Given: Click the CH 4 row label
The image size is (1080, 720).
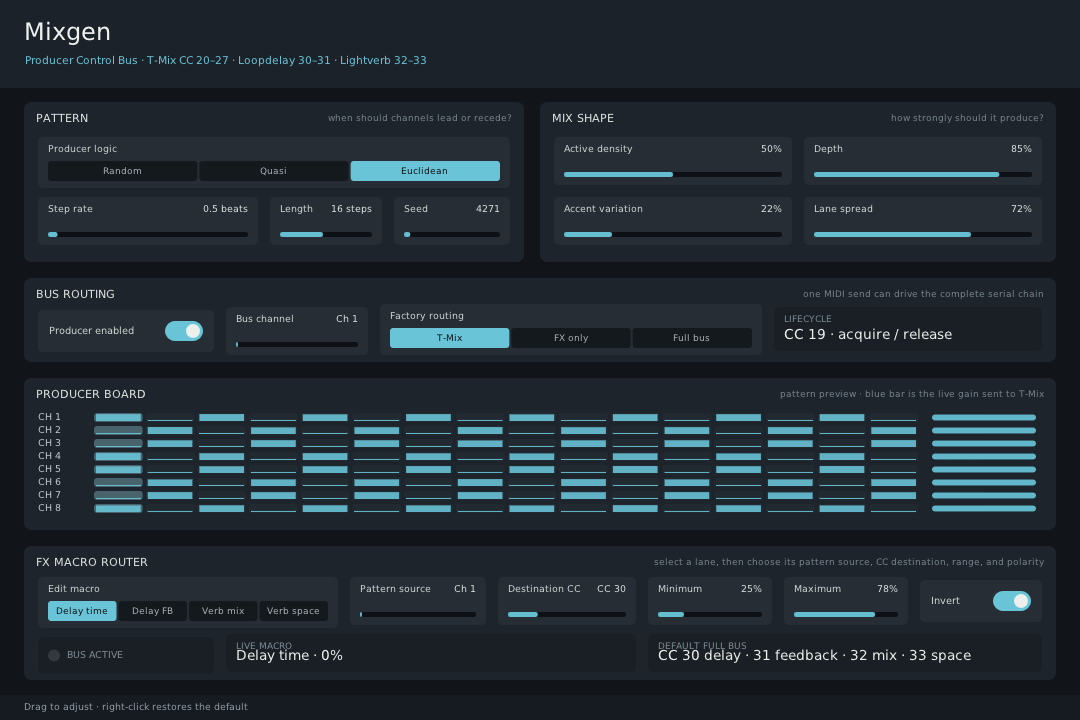Looking at the screenshot, I should tap(50, 456).
